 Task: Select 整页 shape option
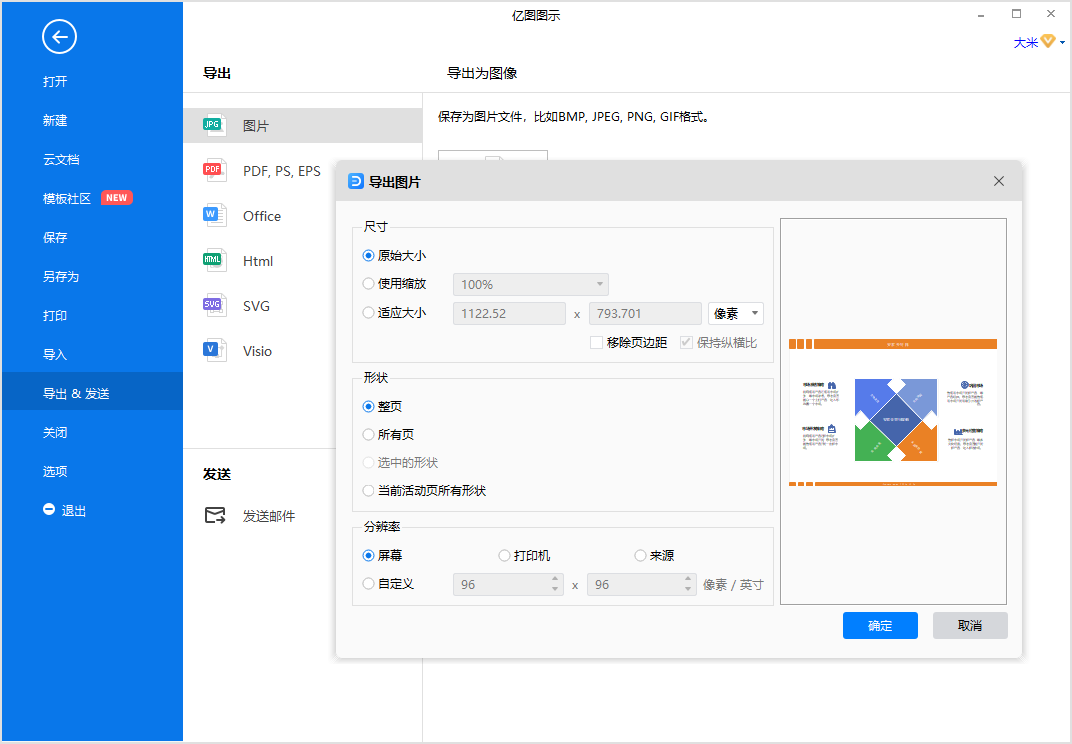[368, 407]
